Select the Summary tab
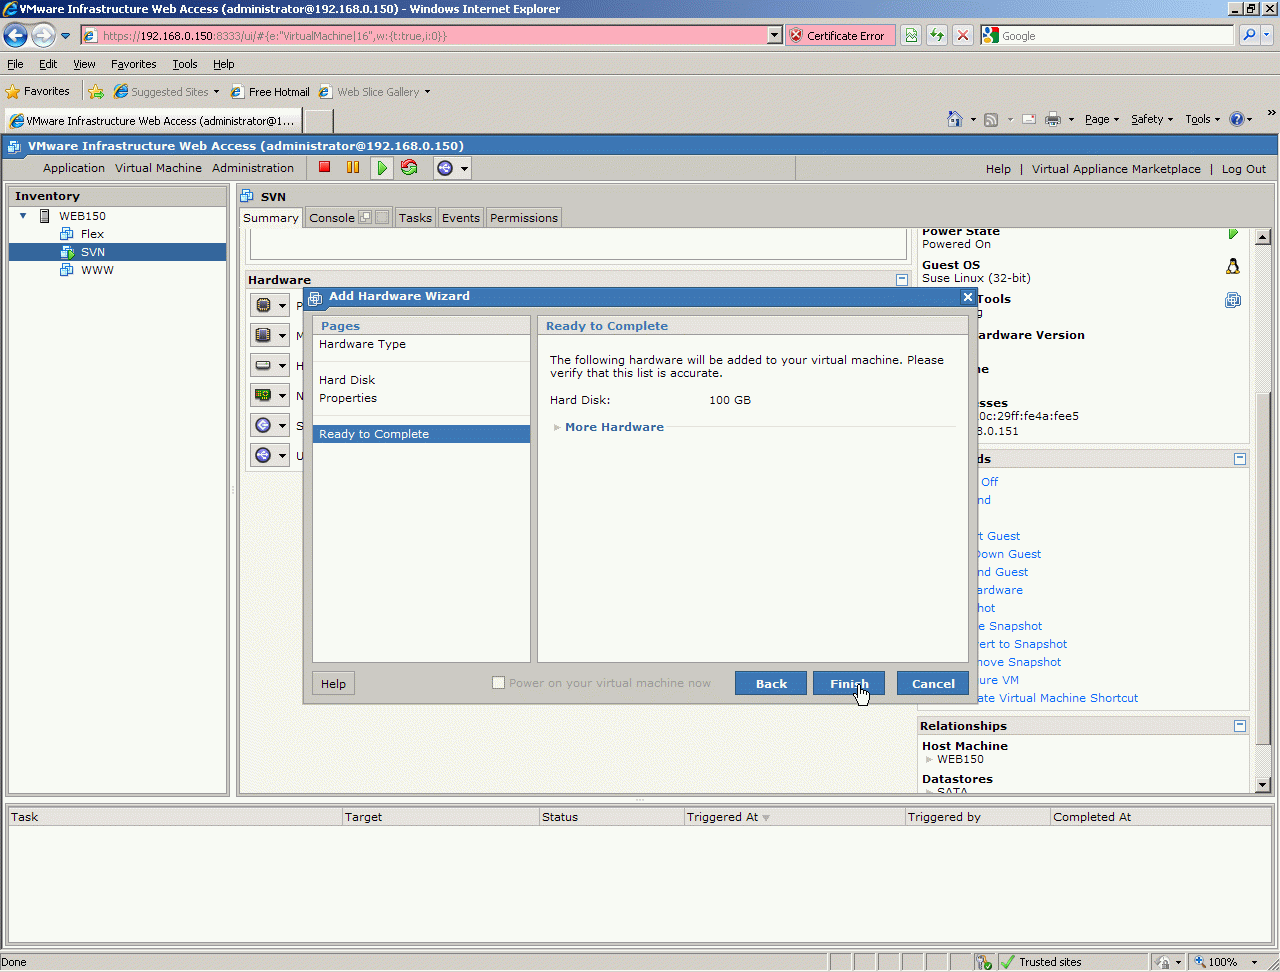The width and height of the screenshot is (1280, 972). click(x=271, y=218)
